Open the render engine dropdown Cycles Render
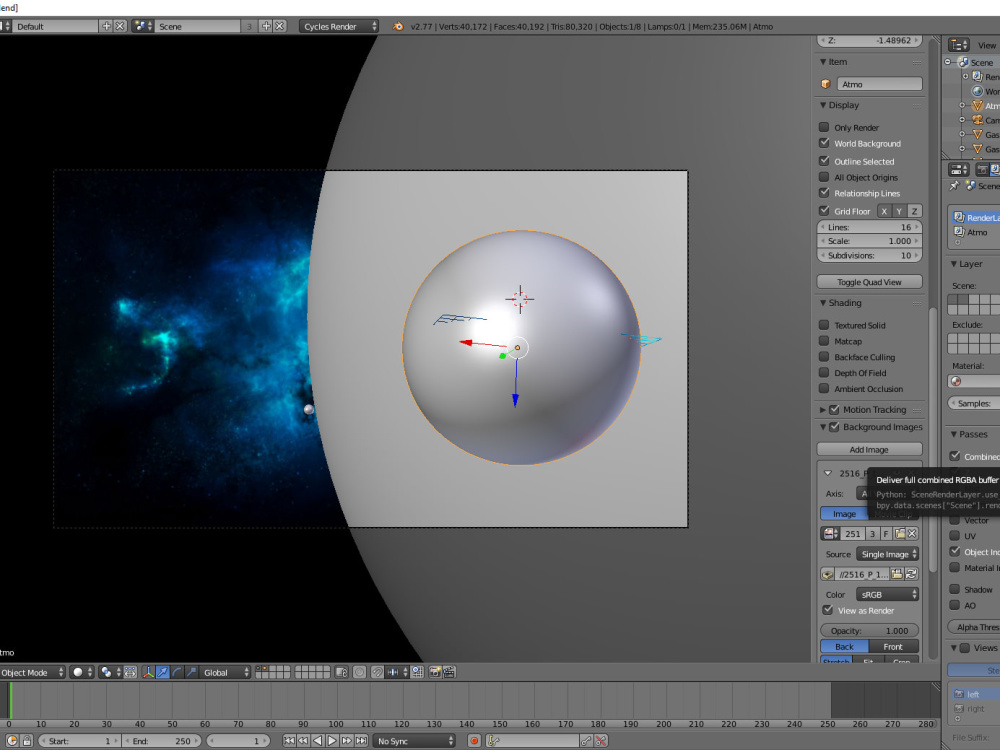 [339, 26]
